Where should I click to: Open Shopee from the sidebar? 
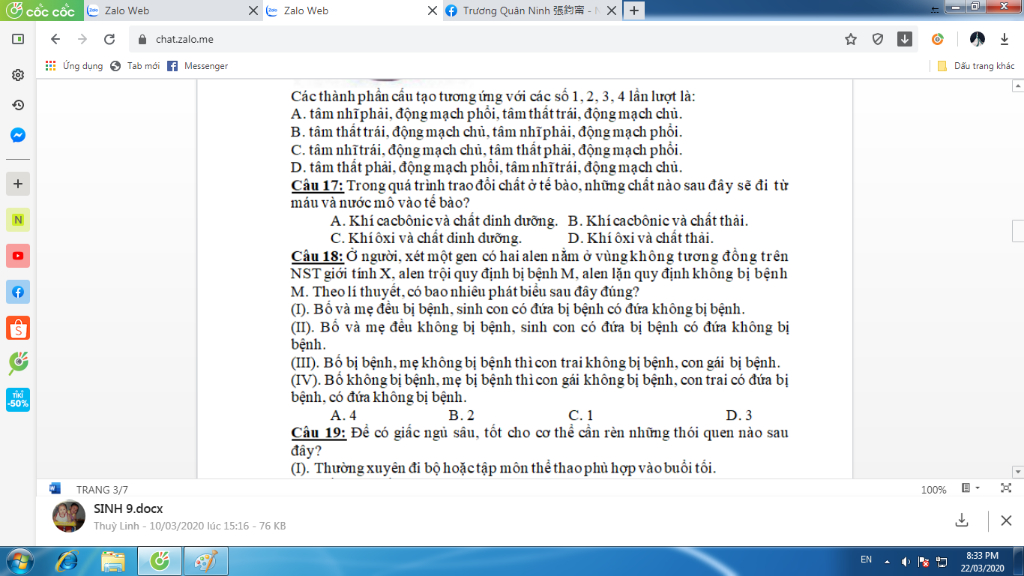(x=18, y=328)
